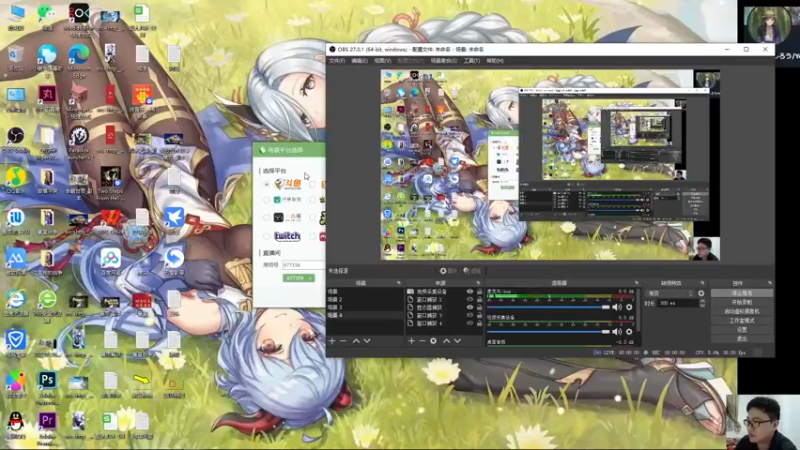Adjust the 300 ms duration stepper arrows
The image size is (800, 450).
(702, 303)
